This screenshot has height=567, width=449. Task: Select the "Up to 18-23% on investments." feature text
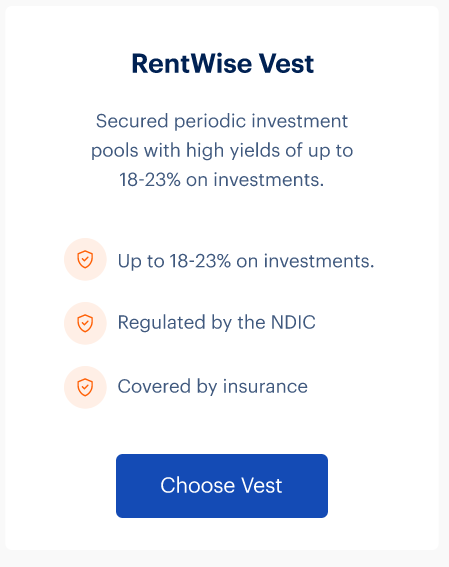coord(246,261)
